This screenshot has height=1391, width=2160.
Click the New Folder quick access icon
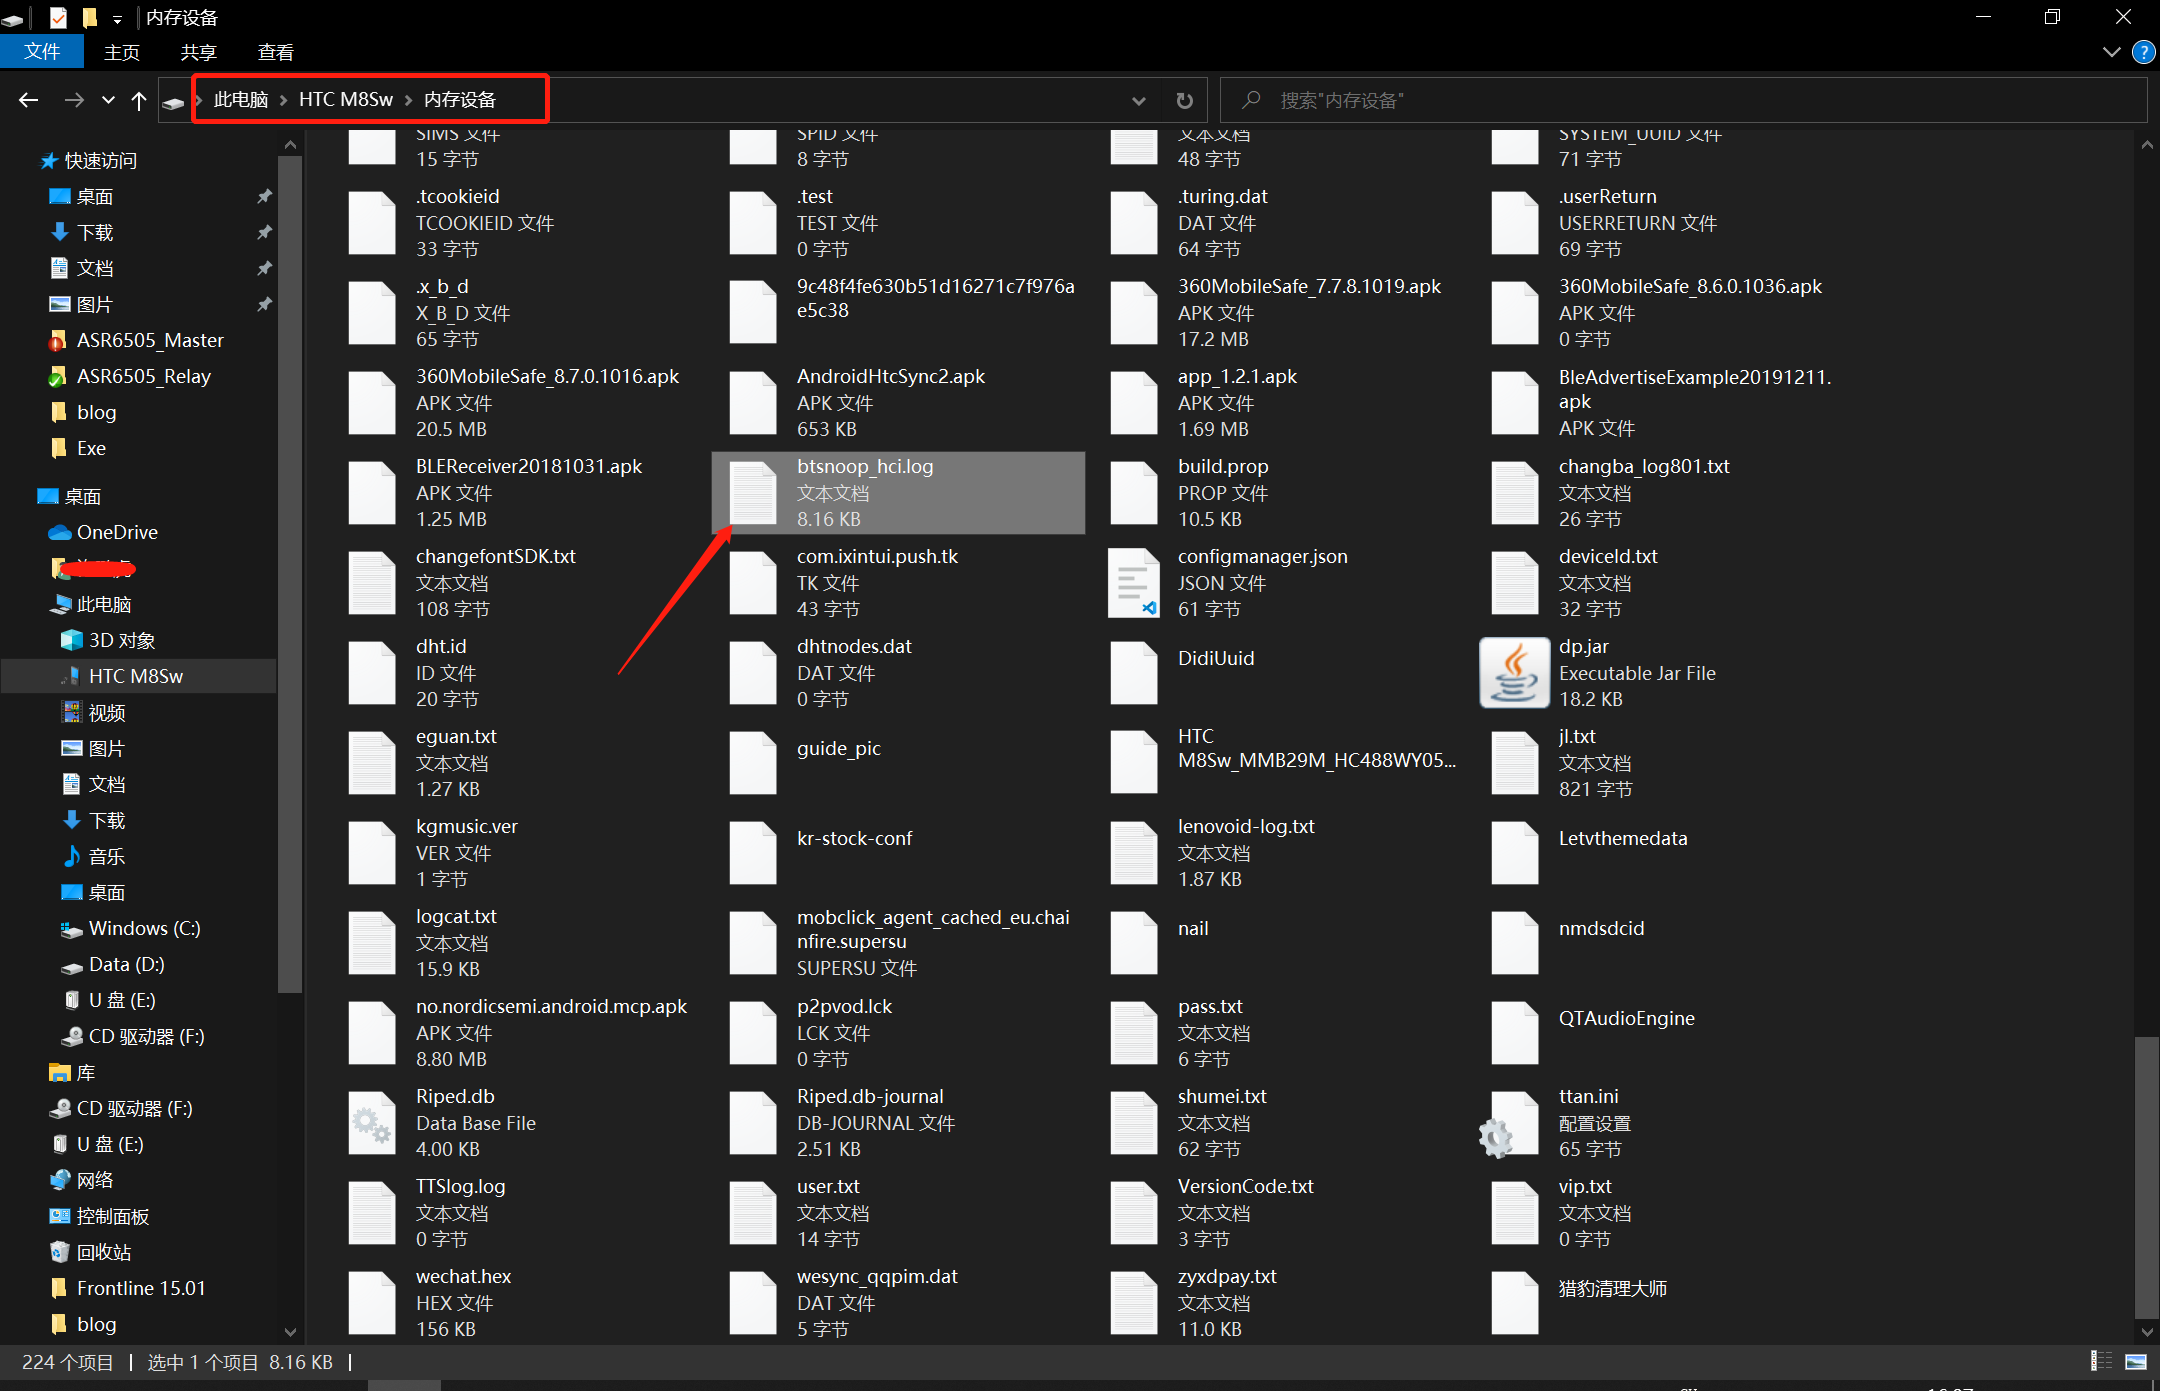[90, 17]
